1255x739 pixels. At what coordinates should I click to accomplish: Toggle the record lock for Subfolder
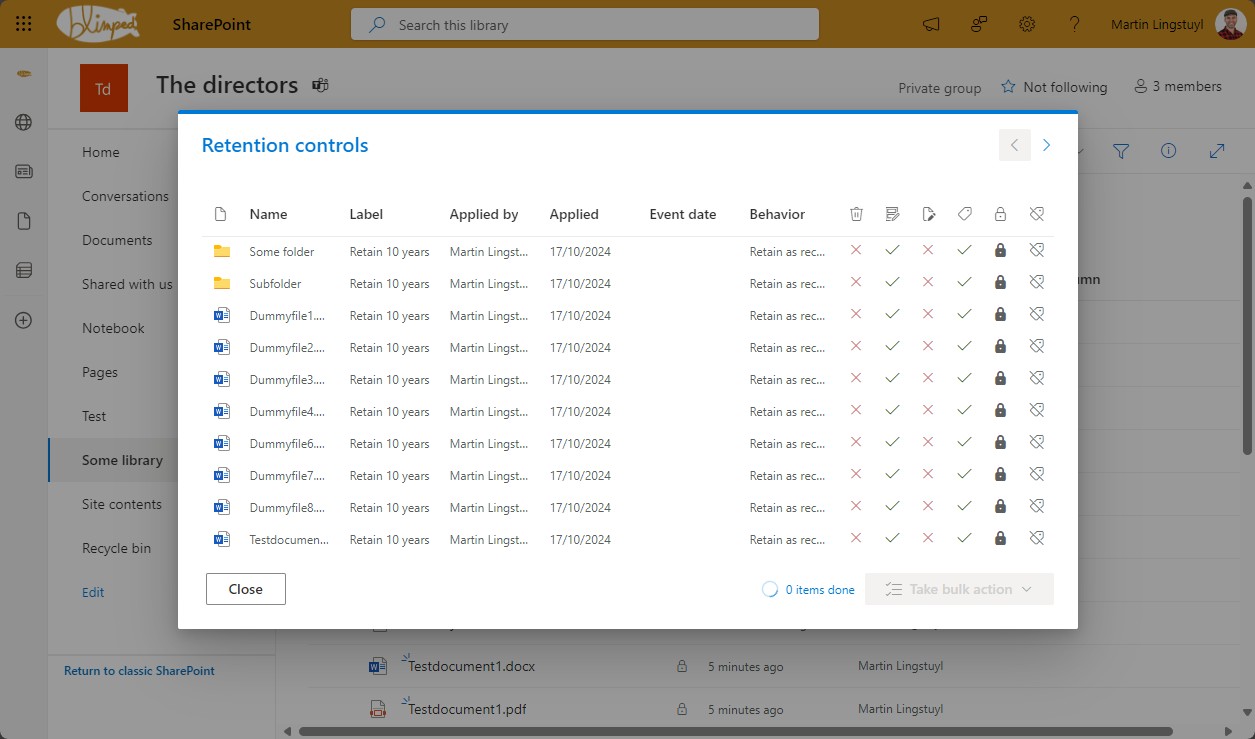pos(1000,283)
